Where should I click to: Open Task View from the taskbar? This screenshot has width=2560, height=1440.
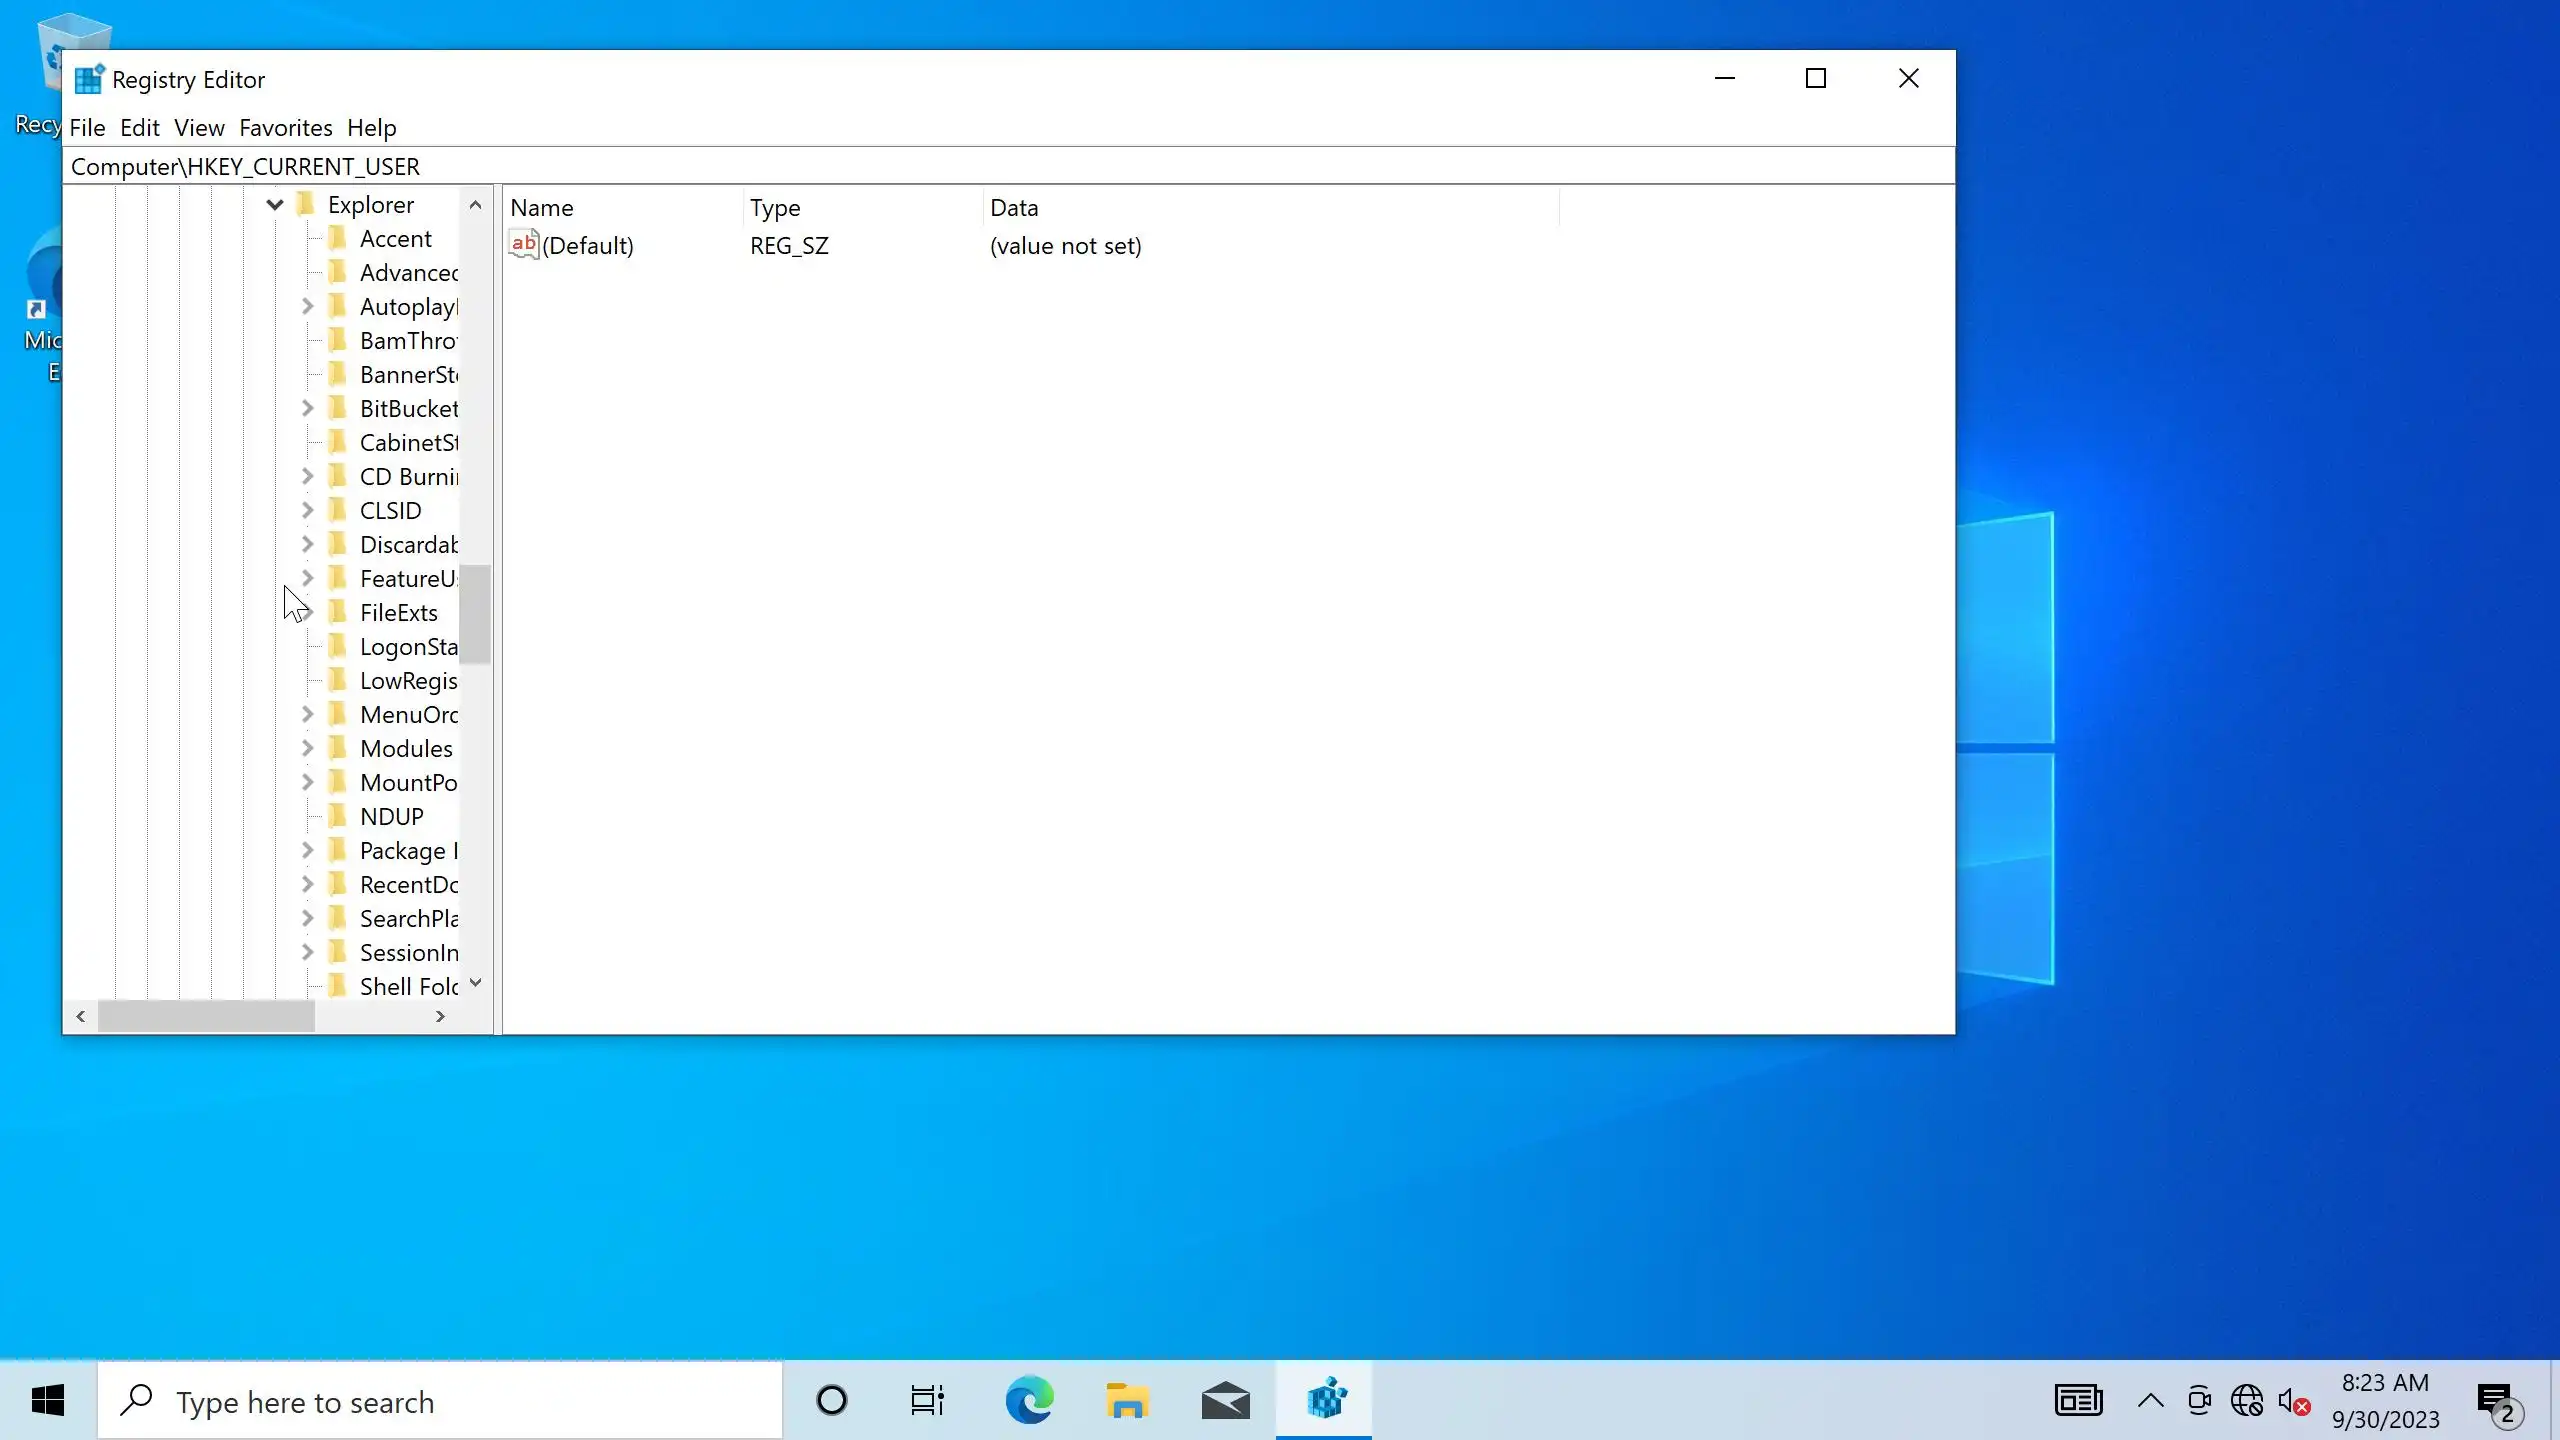[927, 1400]
